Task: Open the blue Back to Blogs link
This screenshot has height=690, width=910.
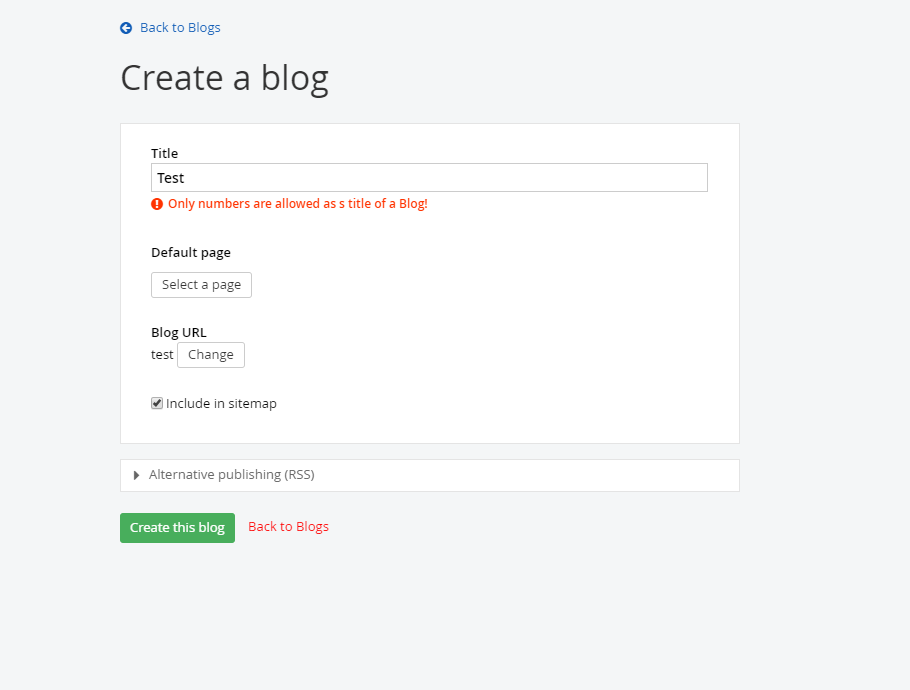Action: [x=180, y=27]
